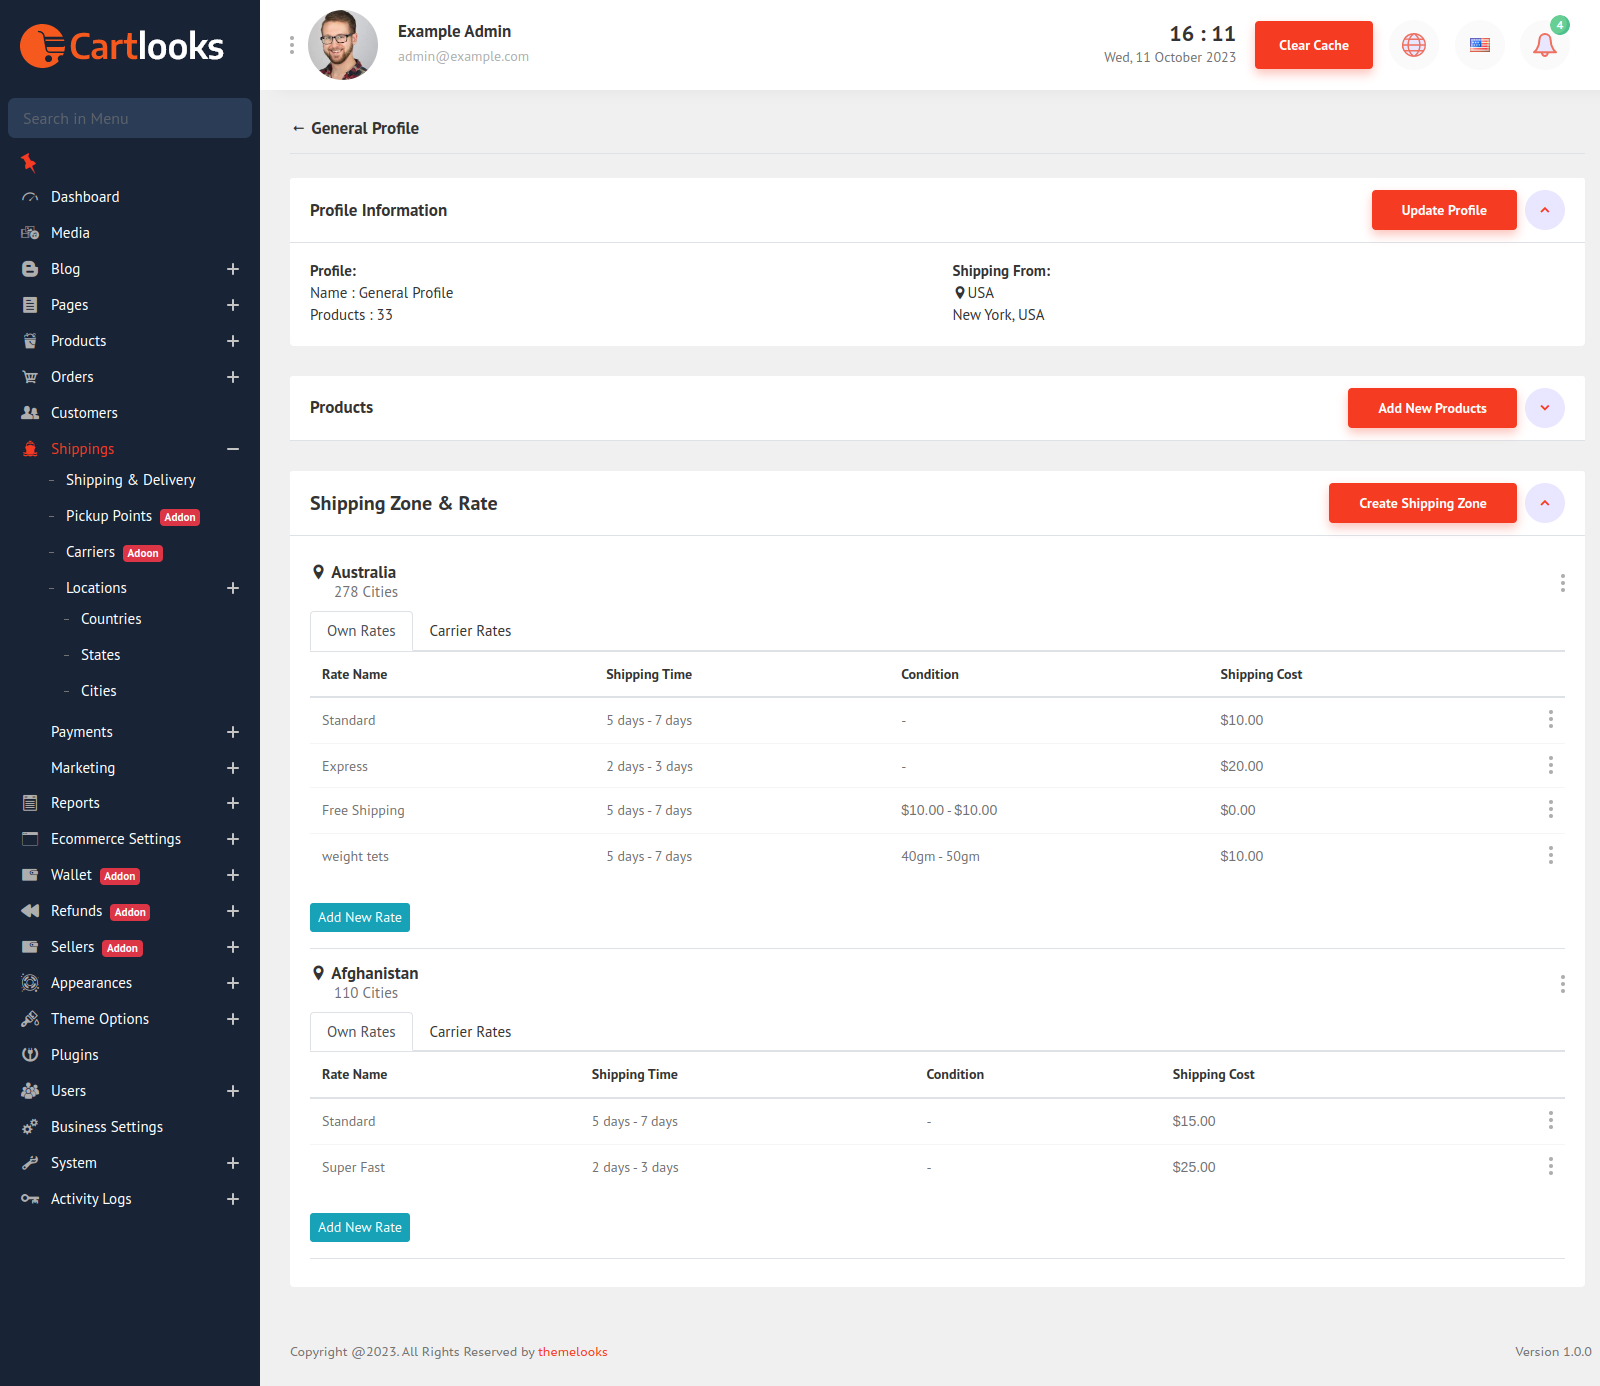Open the language flag selector
The height and width of the screenshot is (1386, 1600).
1479,44
